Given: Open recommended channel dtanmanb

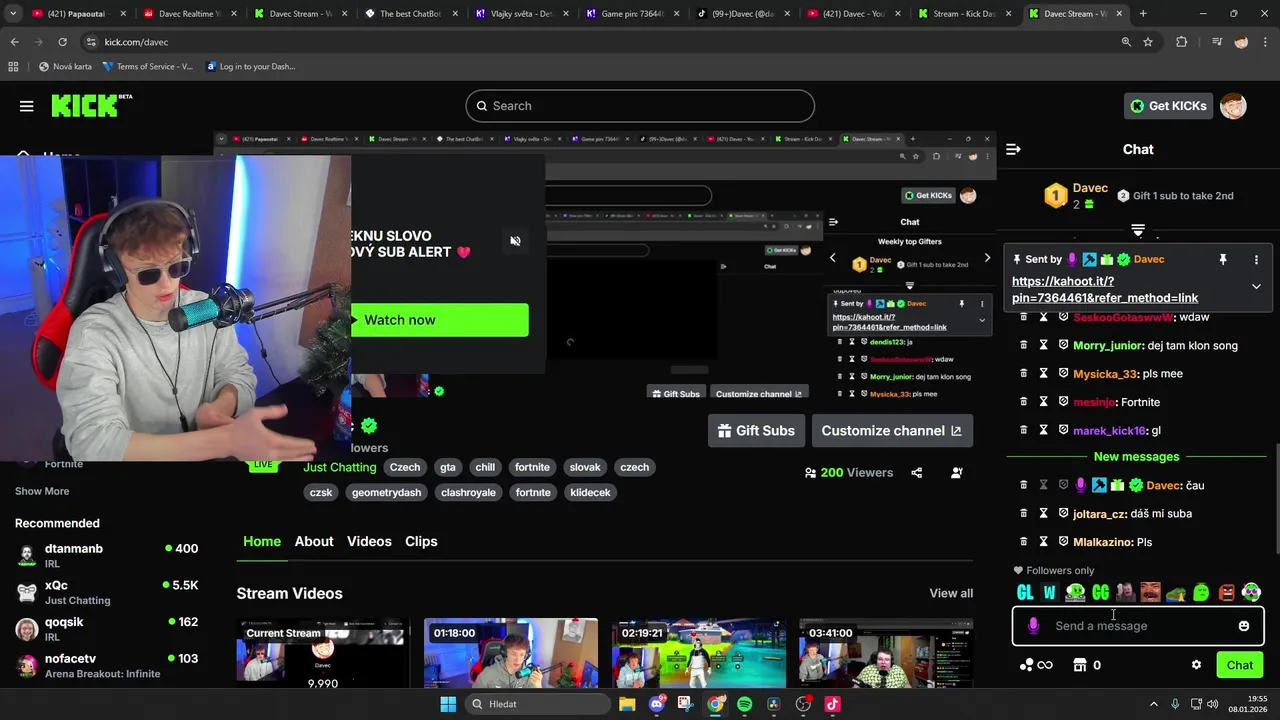Looking at the screenshot, I should coord(107,556).
